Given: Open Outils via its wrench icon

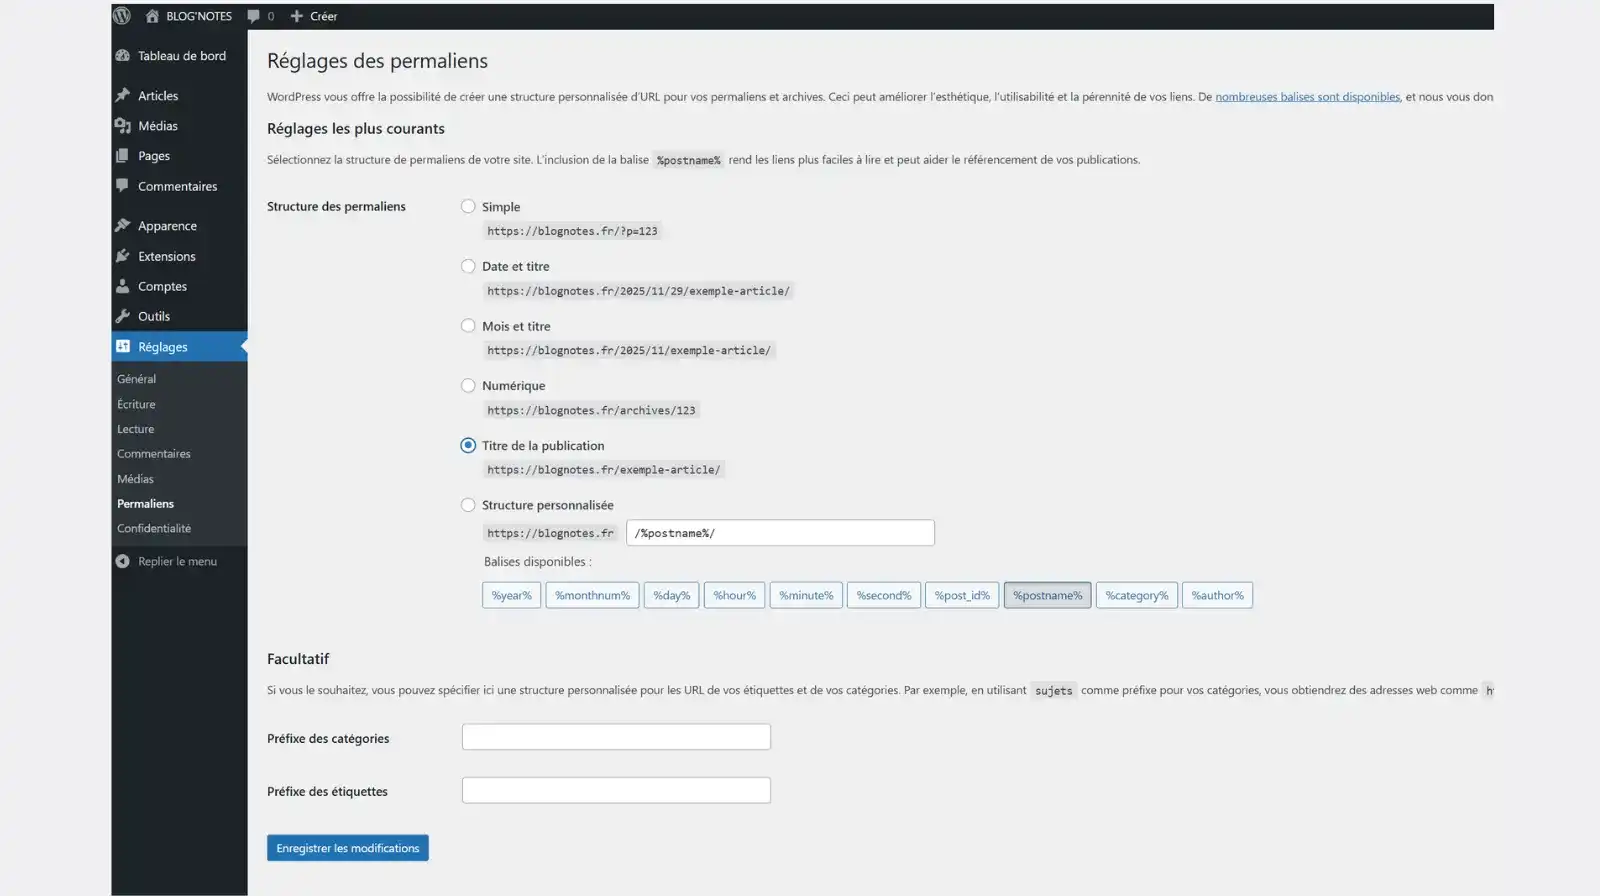Looking at the screenshot, I should tap(123, 316).
